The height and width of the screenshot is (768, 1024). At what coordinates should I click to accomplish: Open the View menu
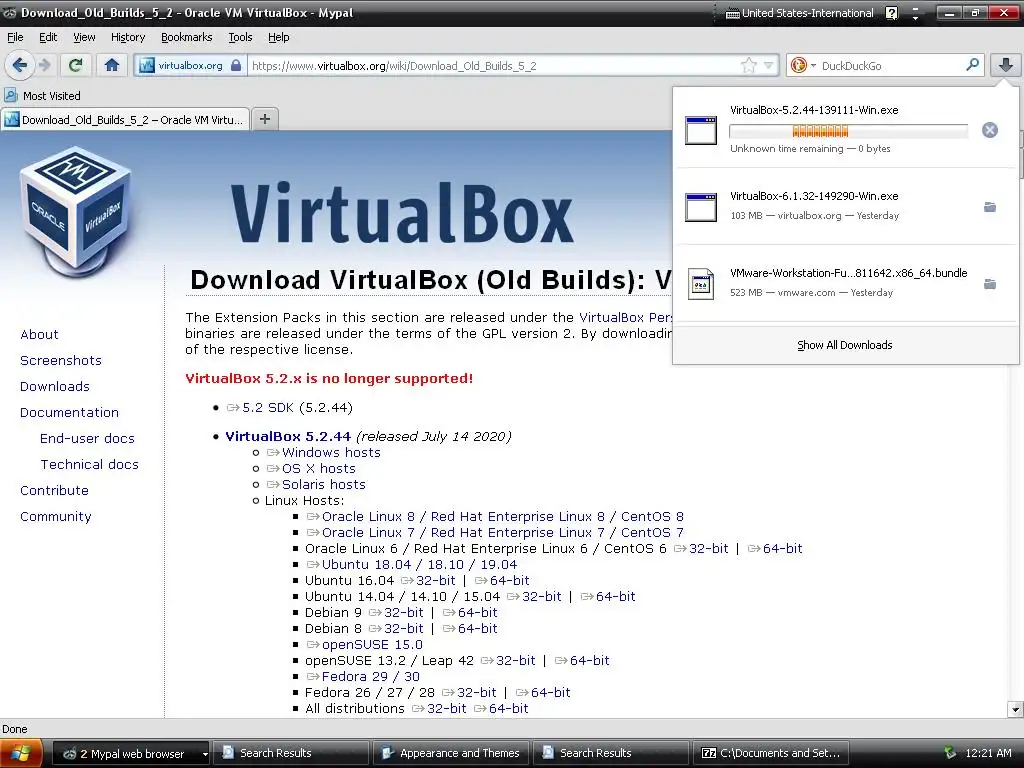(x=84, y=37)
